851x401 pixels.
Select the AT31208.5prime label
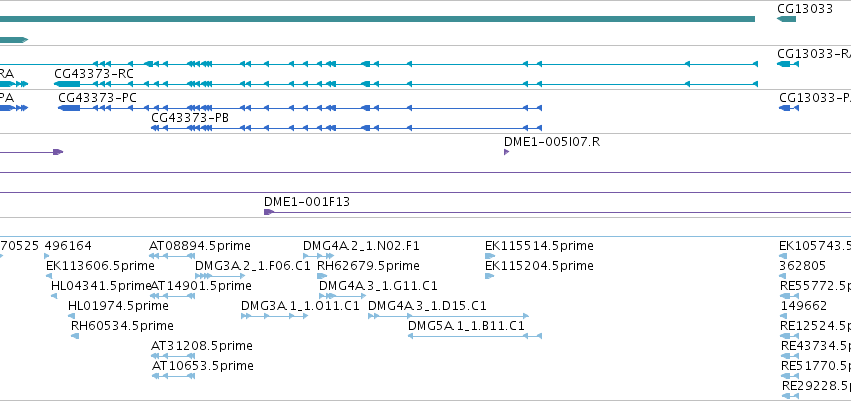coord(202,346)
